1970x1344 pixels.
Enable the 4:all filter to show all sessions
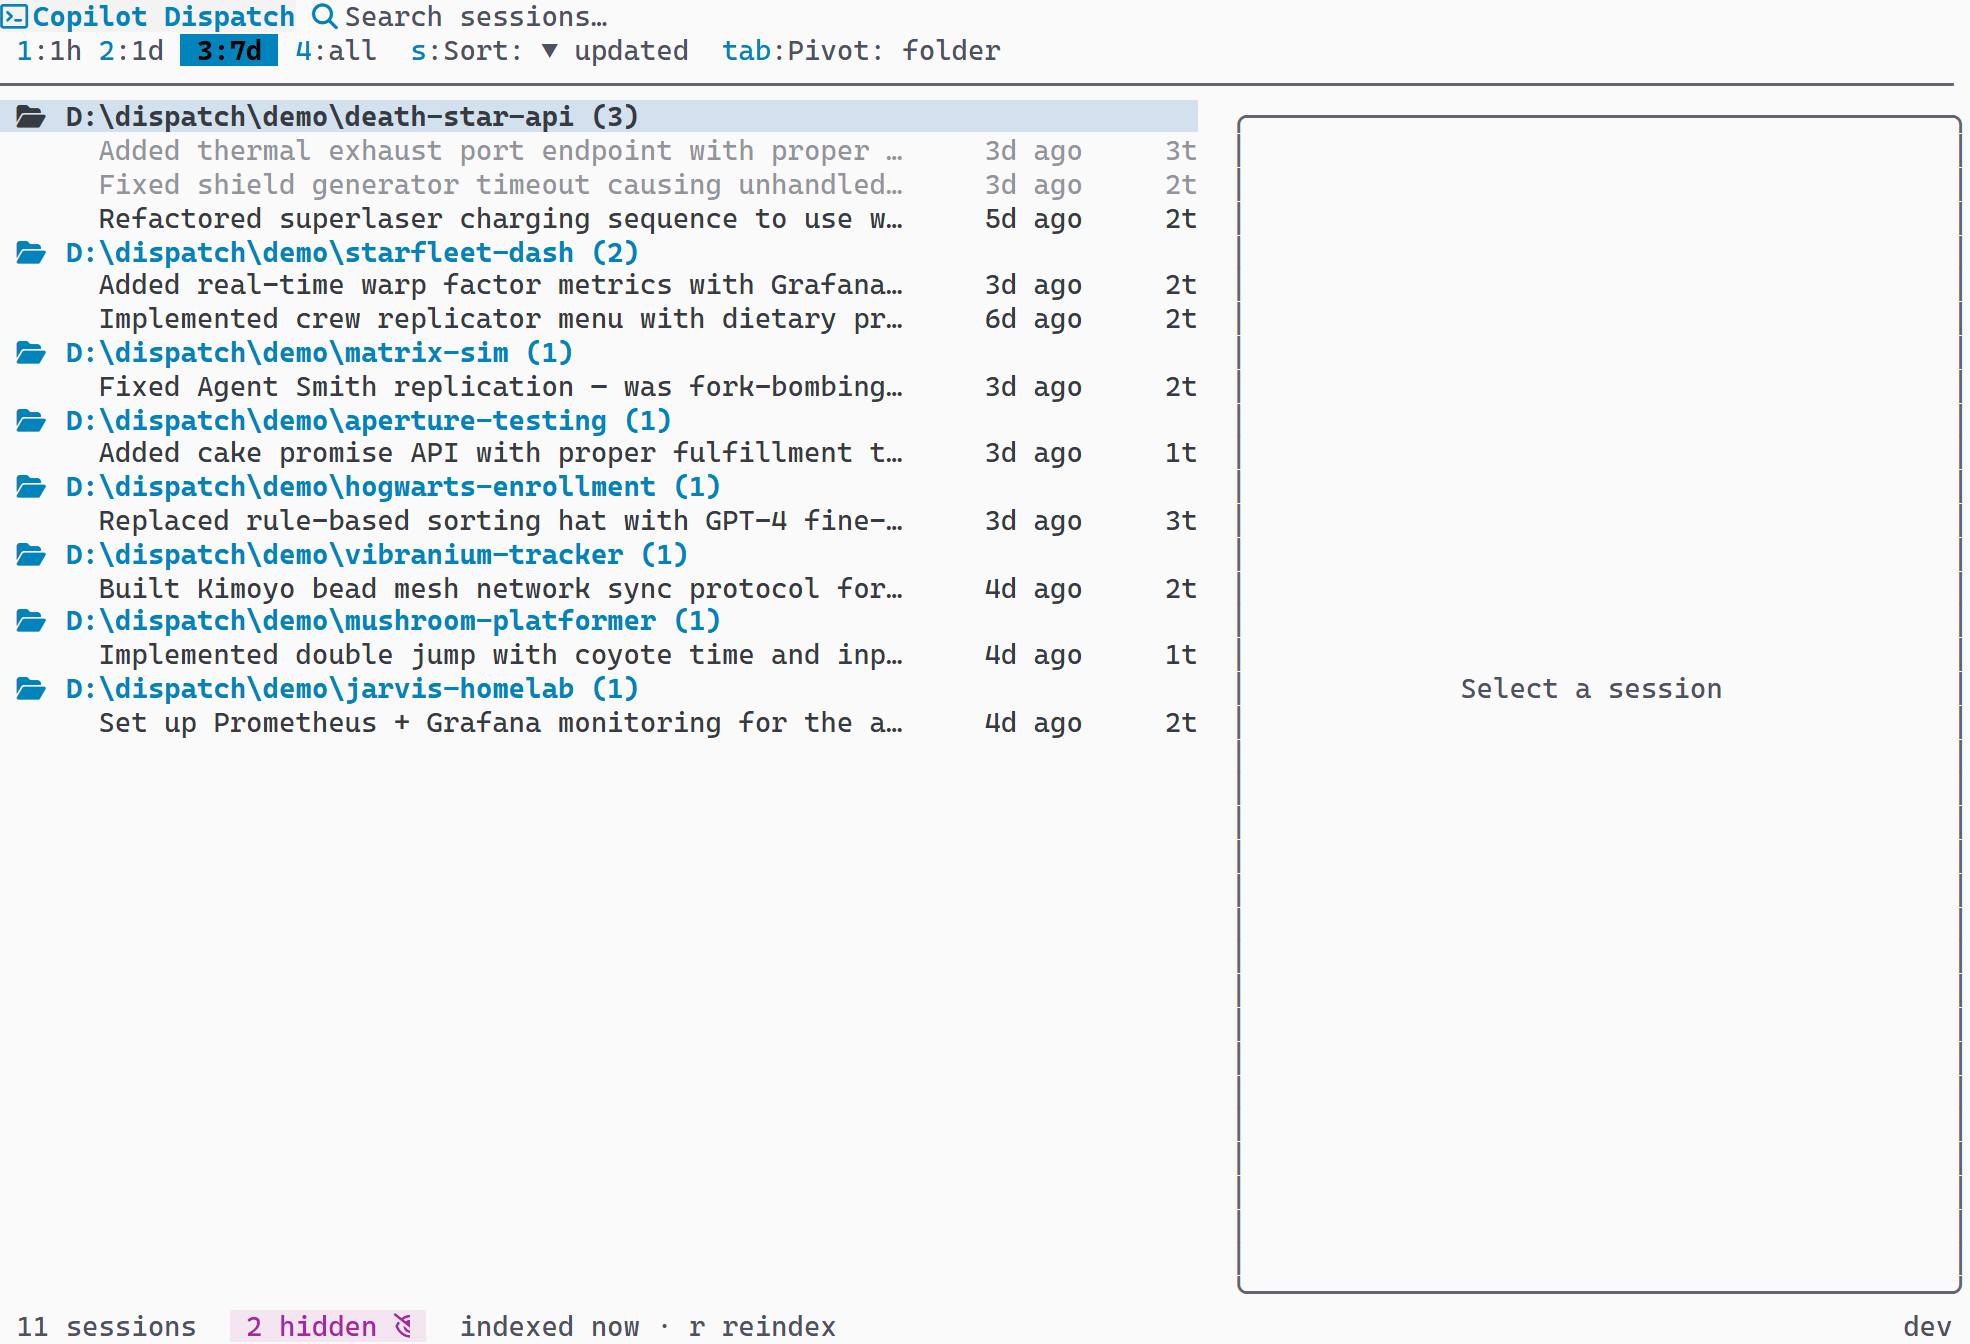click(x=334, y=50)
